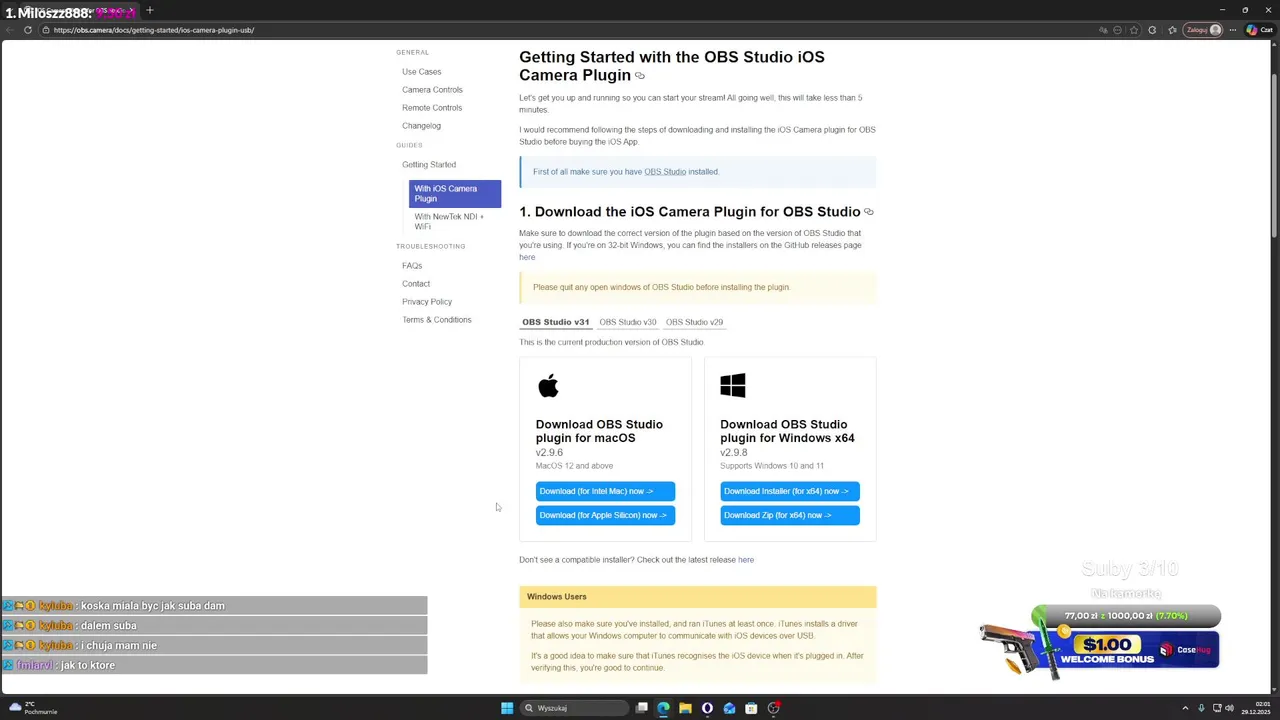
Task: Switch to the OBS Studio v29 tab
Action: pyautogui.click(x=694, y=322)
